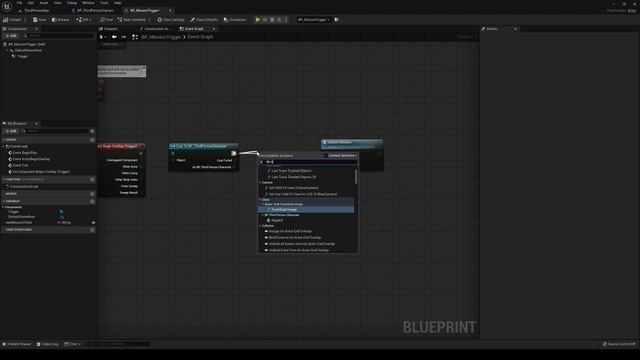The height and width of the screenshot is (360, 640).
Task: Click BP_MissionTrigger in the breadcrumb
Action: point(161,37)
